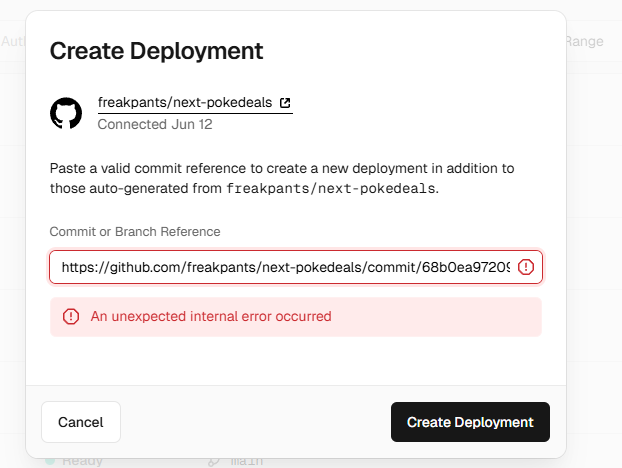
Task: Click the inline freakpants/next-pokedeals monospace text
Action: [x=331, y=188]
